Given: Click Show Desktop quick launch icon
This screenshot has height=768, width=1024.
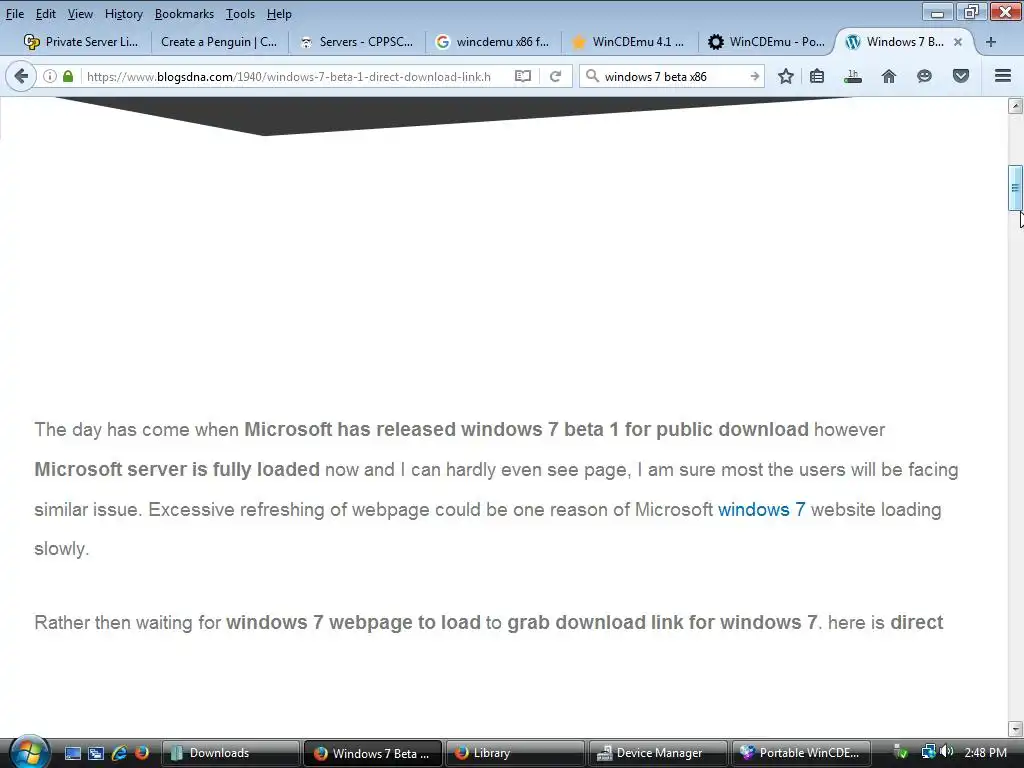Looking at the screenshot, I should point(72,753).
